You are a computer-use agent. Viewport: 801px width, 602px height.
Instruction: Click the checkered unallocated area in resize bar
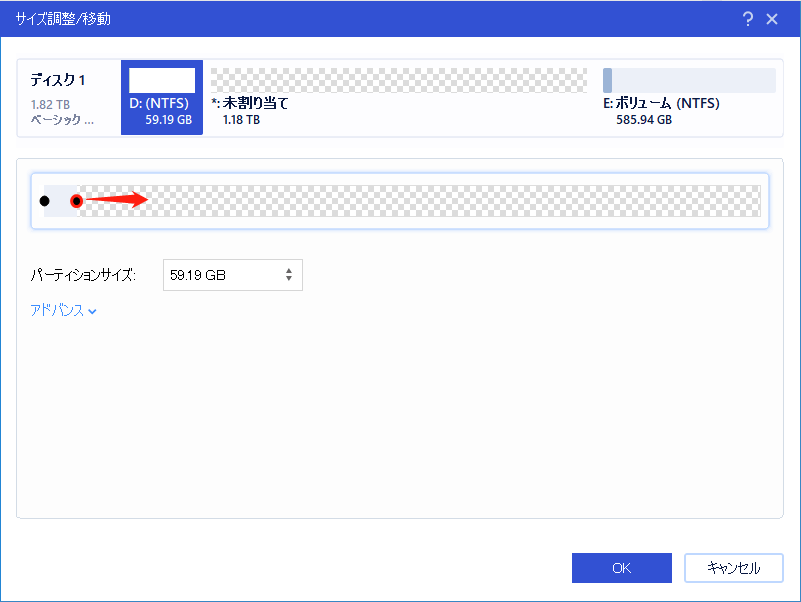[450, 201]
